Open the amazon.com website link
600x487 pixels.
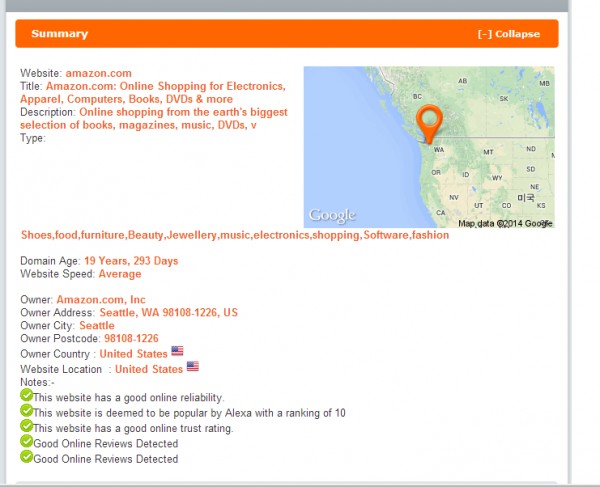click(x=98, y=73)
